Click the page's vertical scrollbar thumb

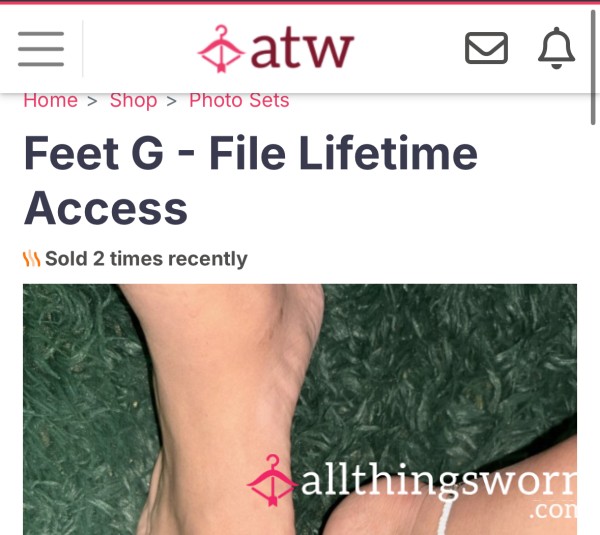593,67
